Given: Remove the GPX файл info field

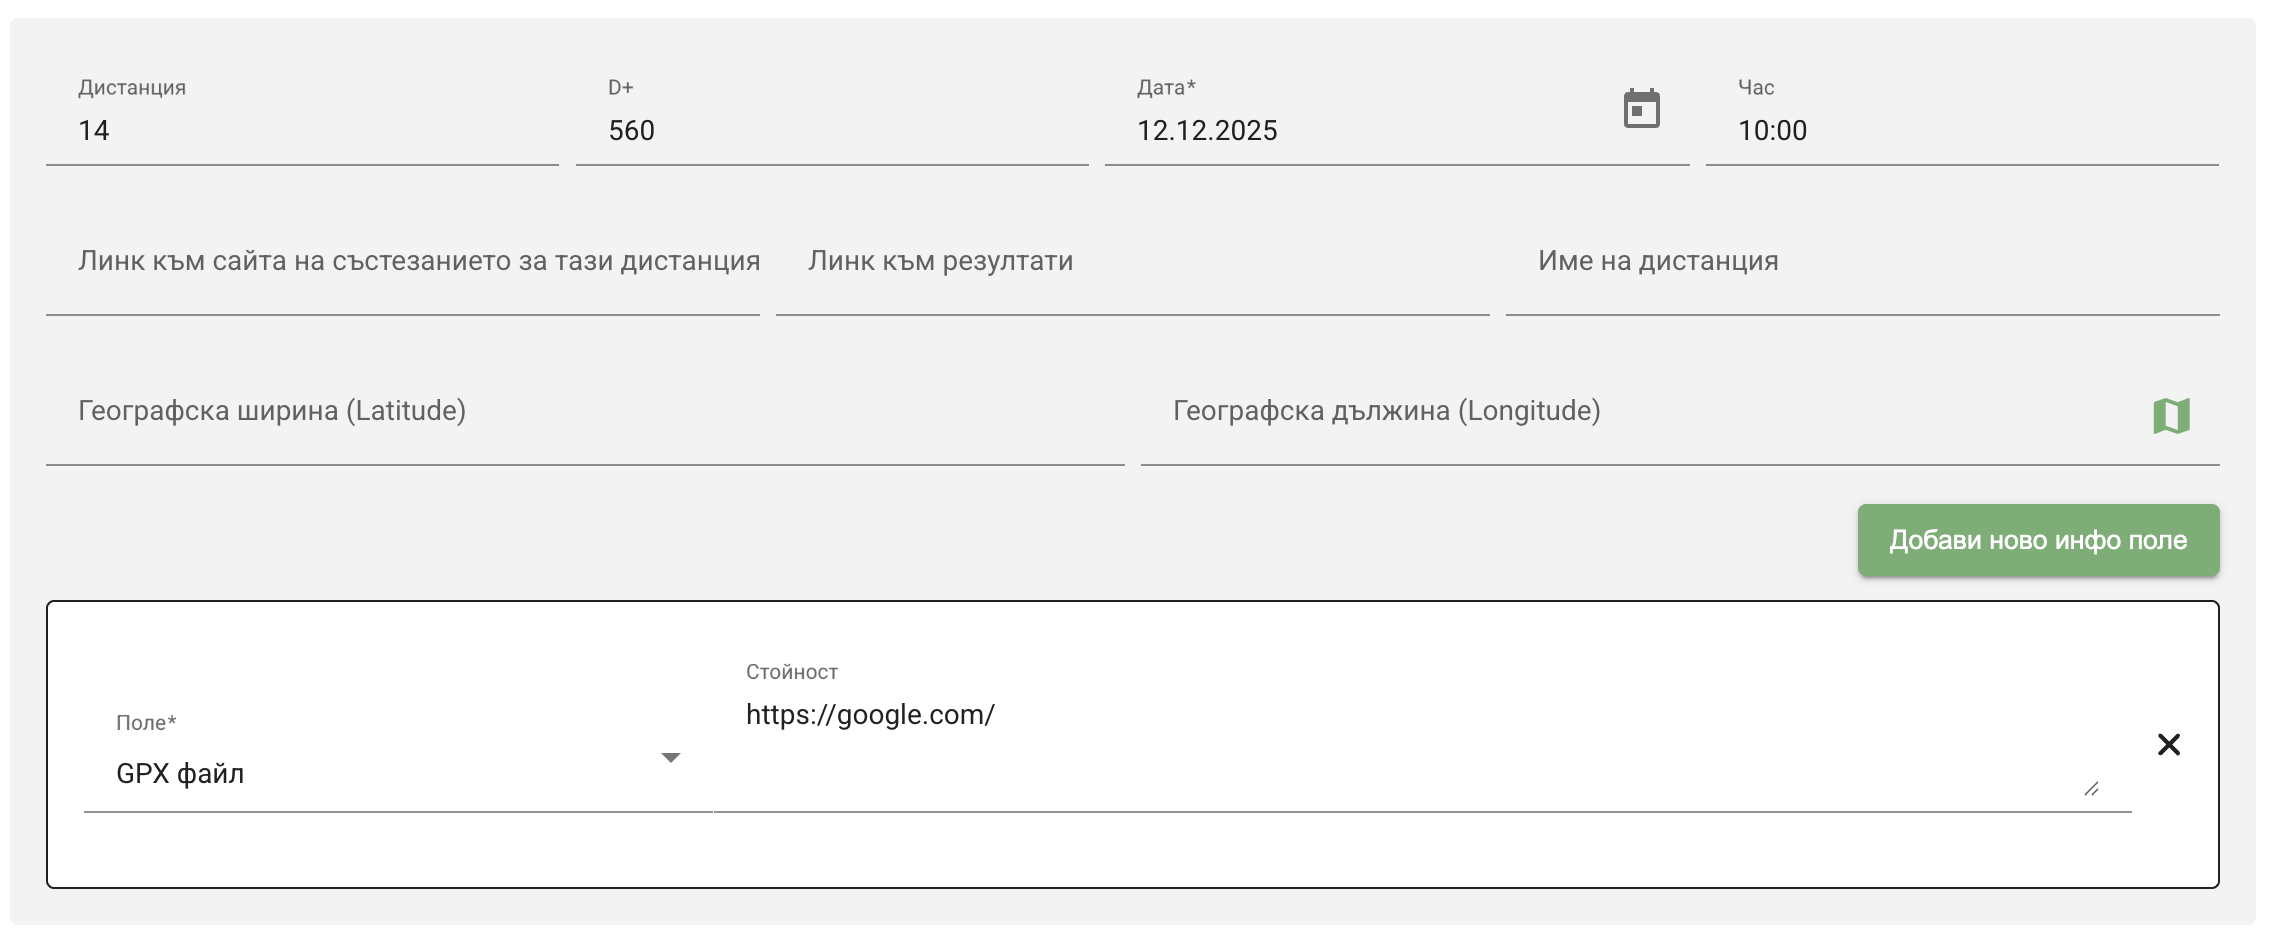Looking at the screenshot, I should [x=2168, y=745].
